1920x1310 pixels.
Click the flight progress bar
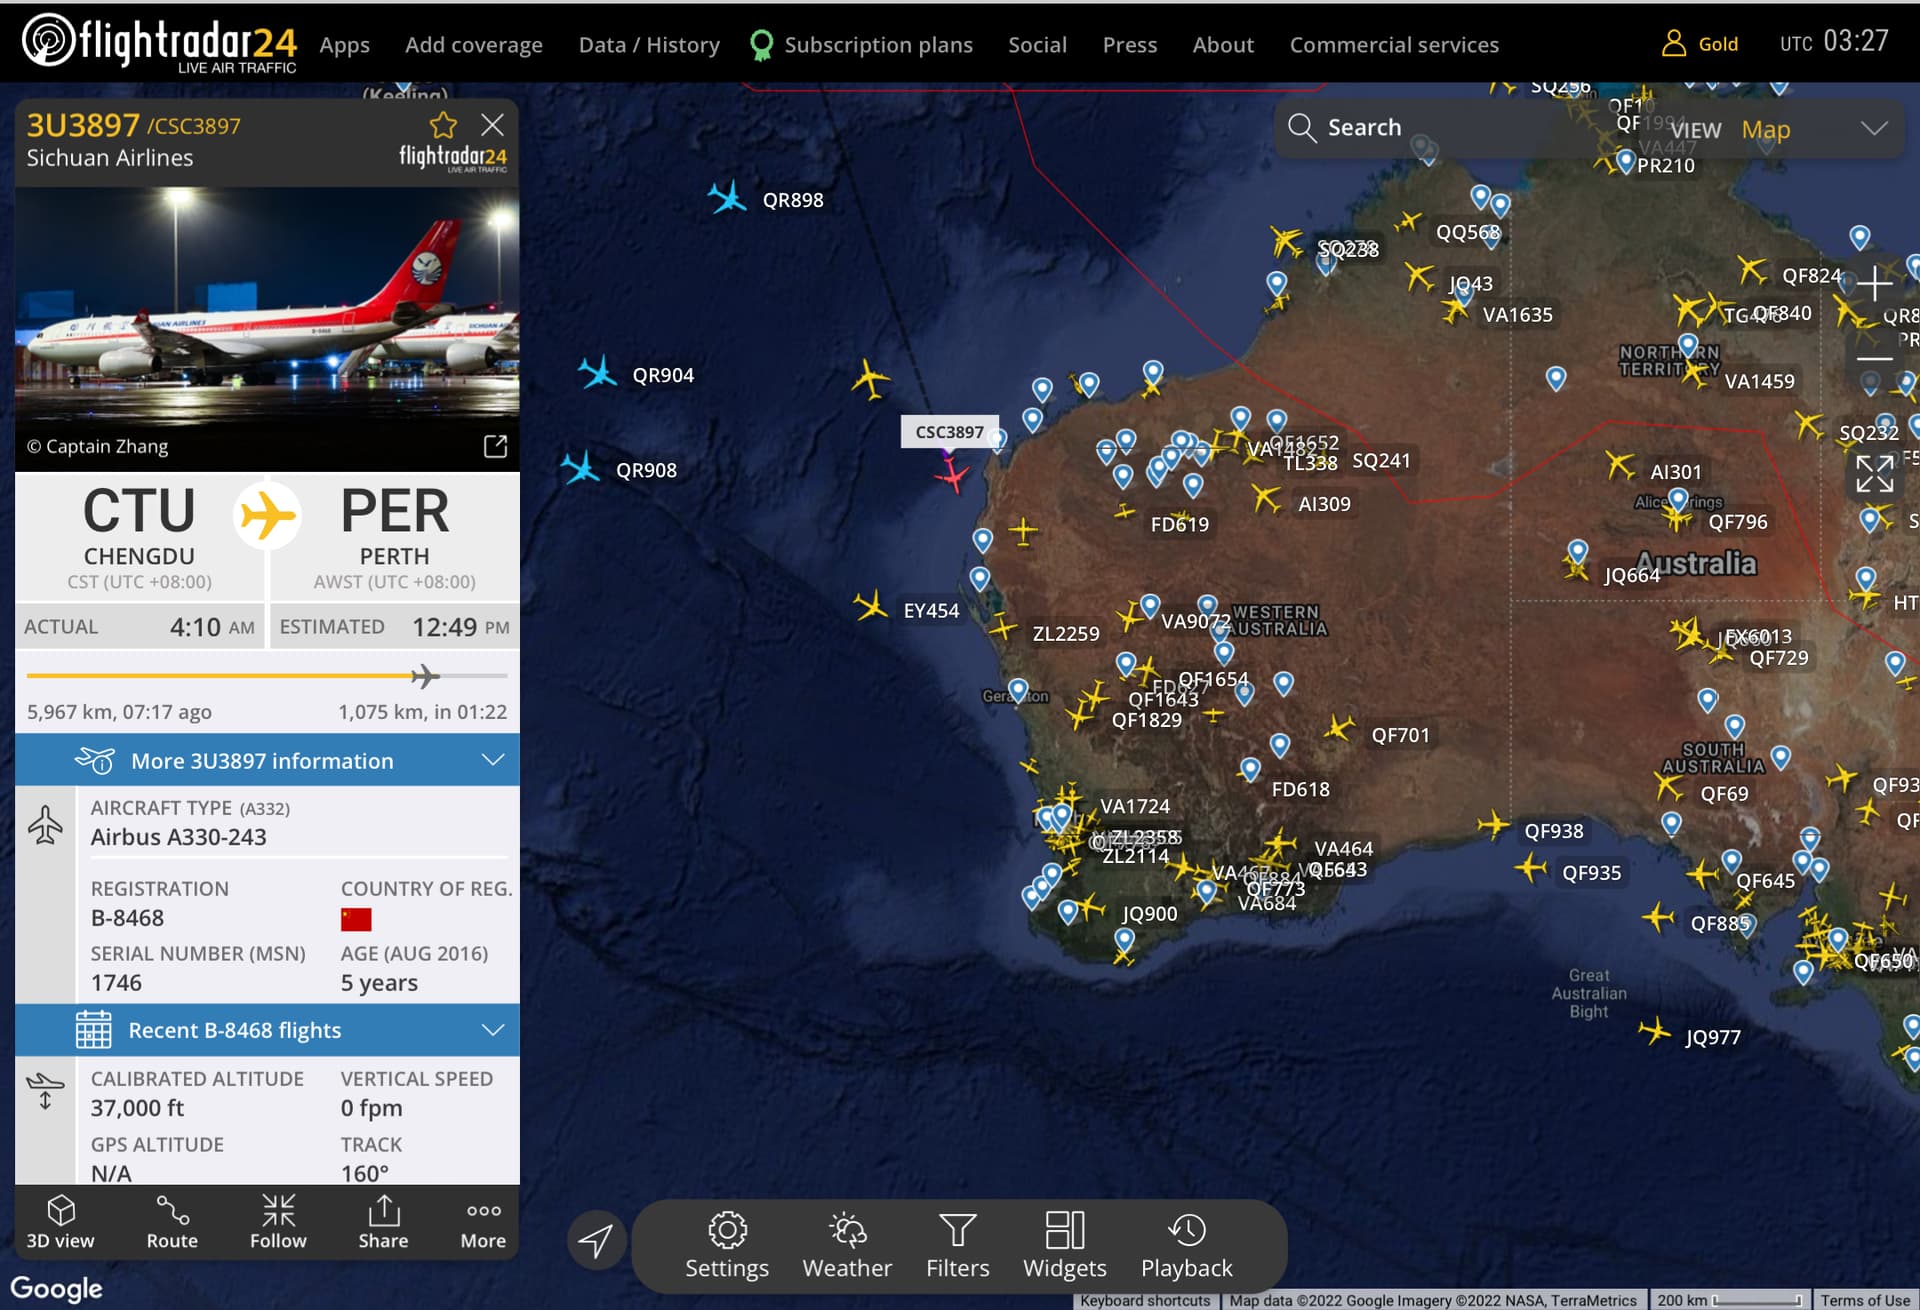tap(267, 677)
